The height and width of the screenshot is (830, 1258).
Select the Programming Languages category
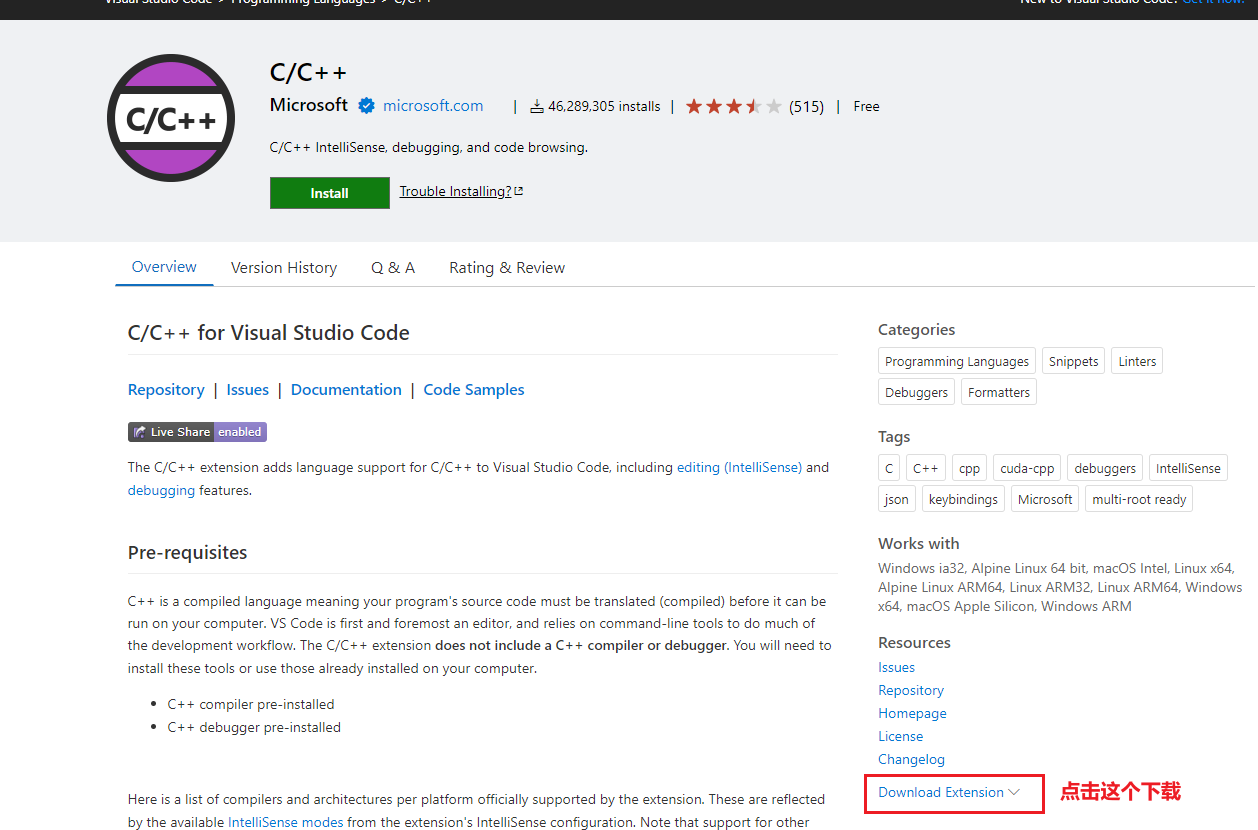[x=957, y=361]
